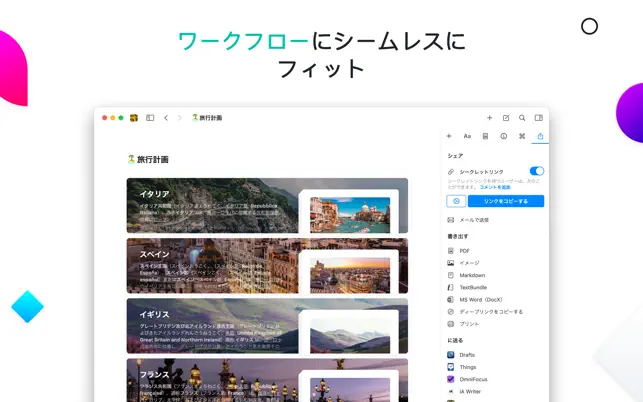Click the image export icon
This screenshot has width=643, height=402.
tap(451, 263)
